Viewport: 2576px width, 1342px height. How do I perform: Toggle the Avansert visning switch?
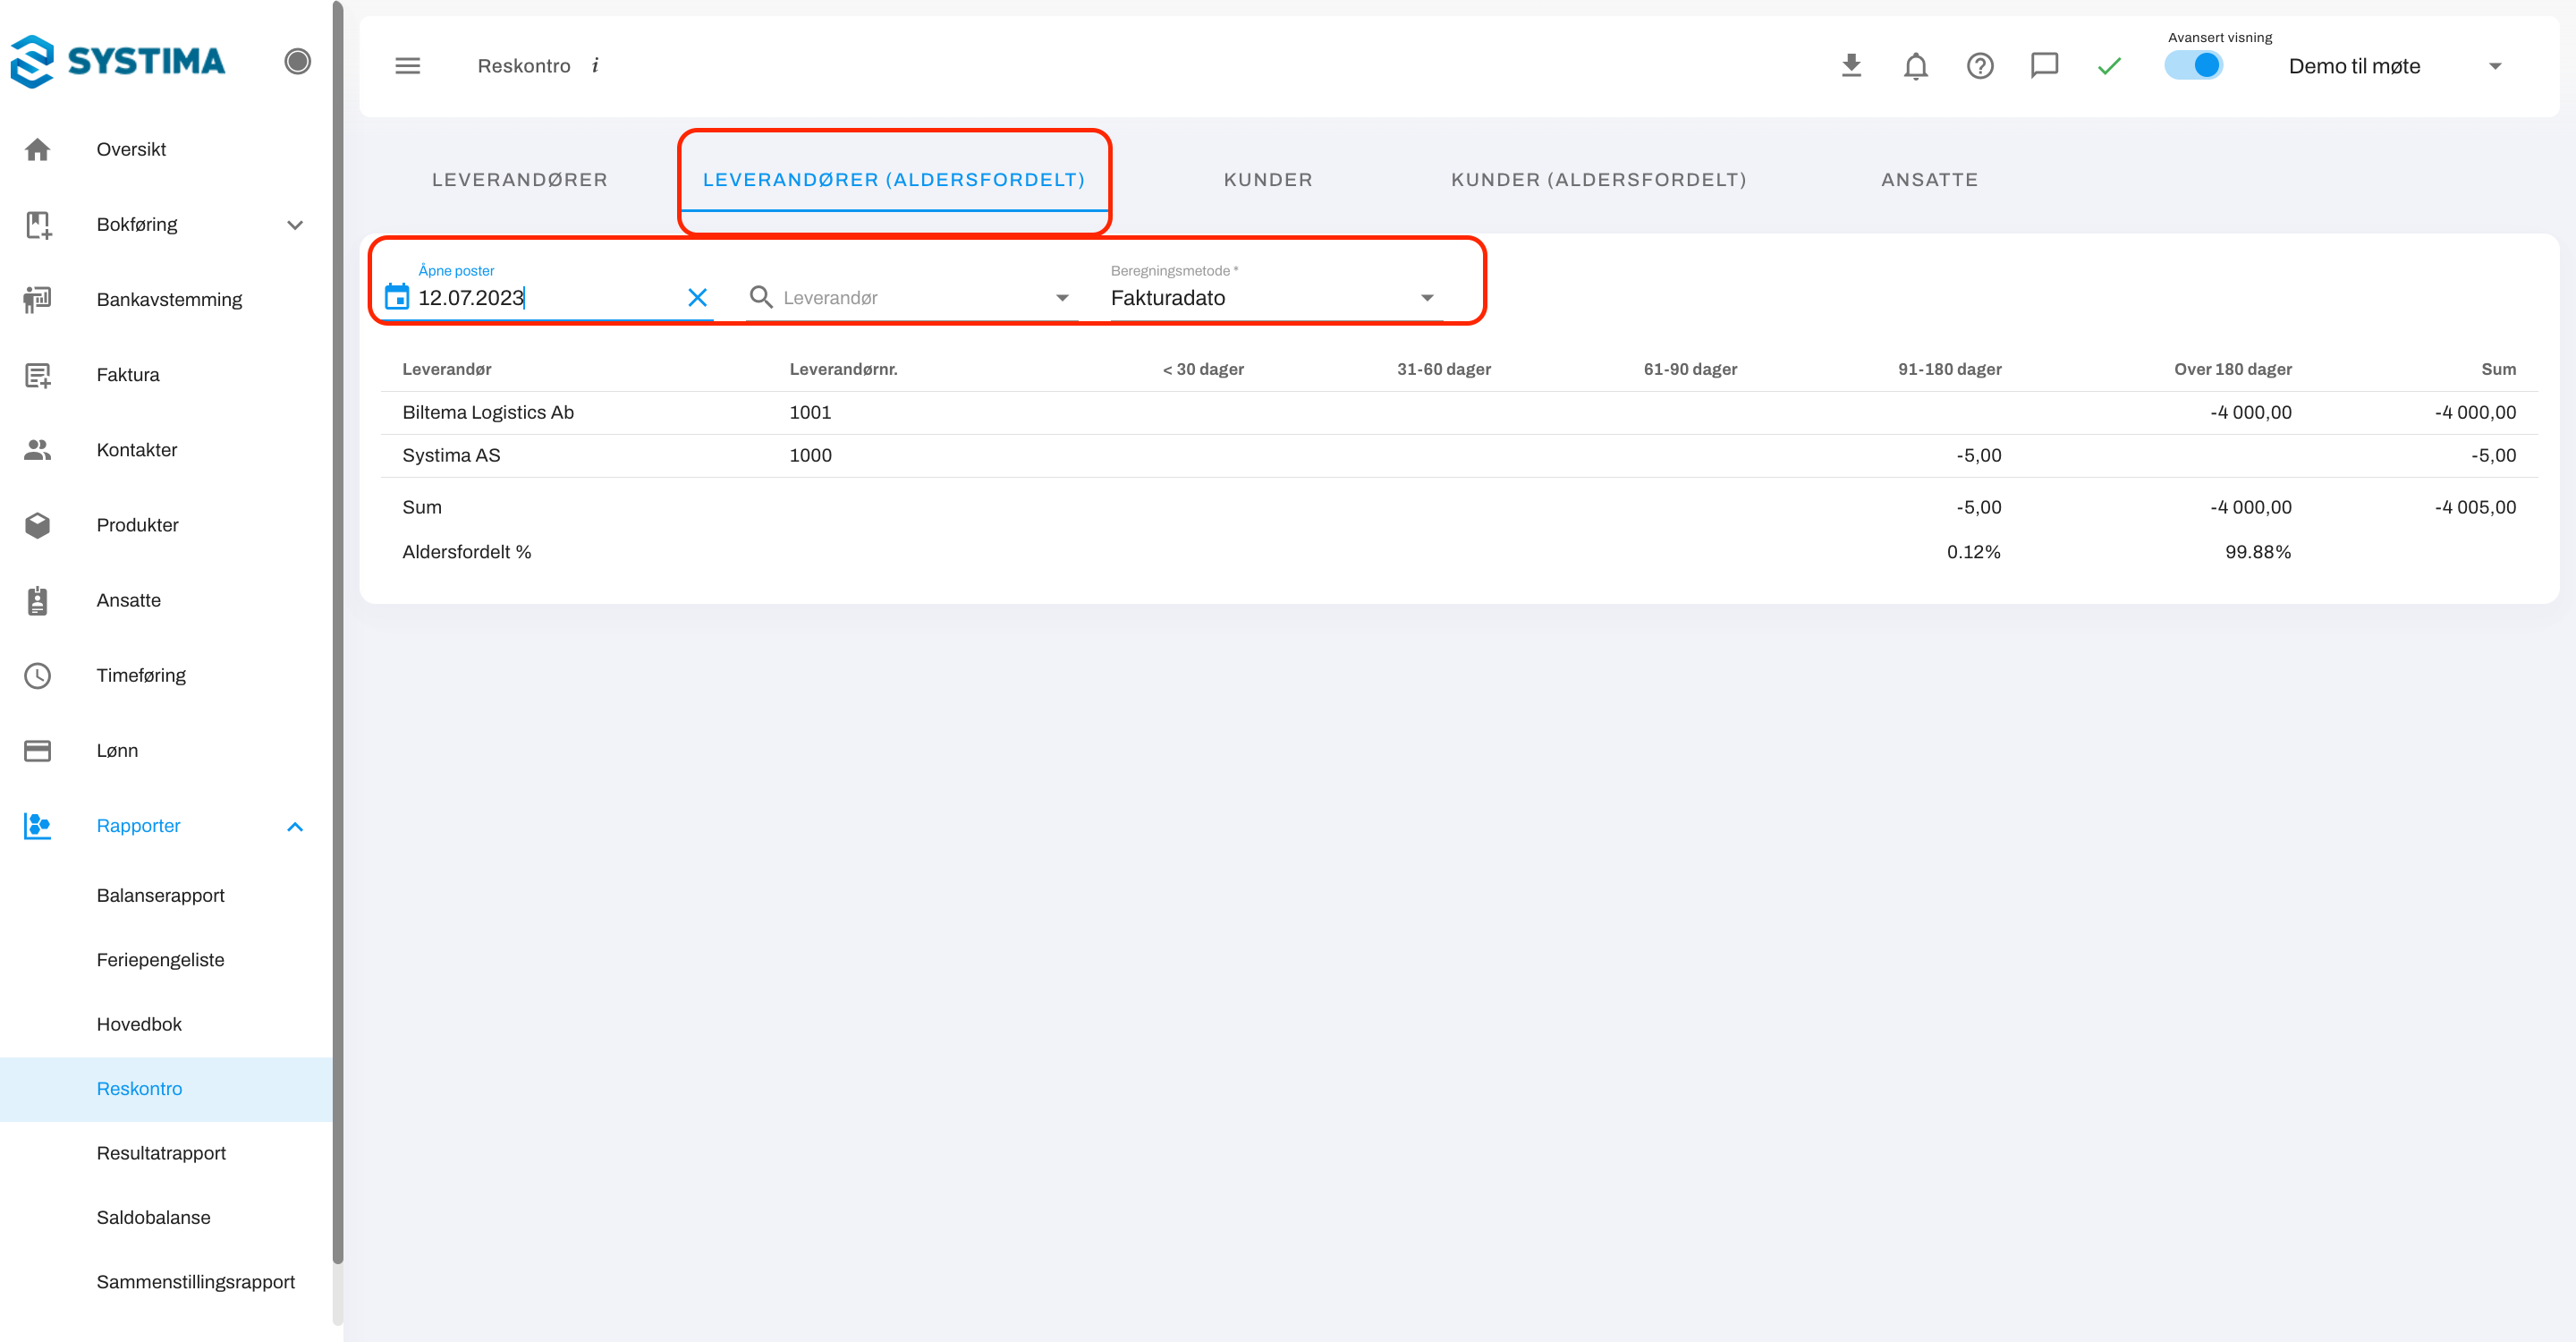[2194, 66]
